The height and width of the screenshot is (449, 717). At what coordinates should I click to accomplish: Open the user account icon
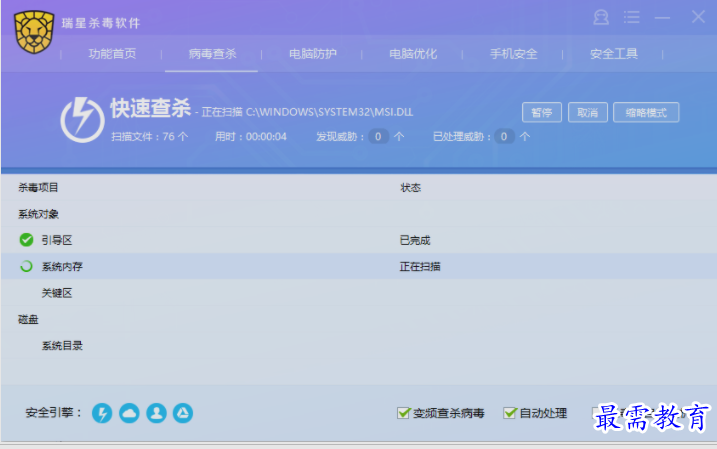[x=601, y=18]
